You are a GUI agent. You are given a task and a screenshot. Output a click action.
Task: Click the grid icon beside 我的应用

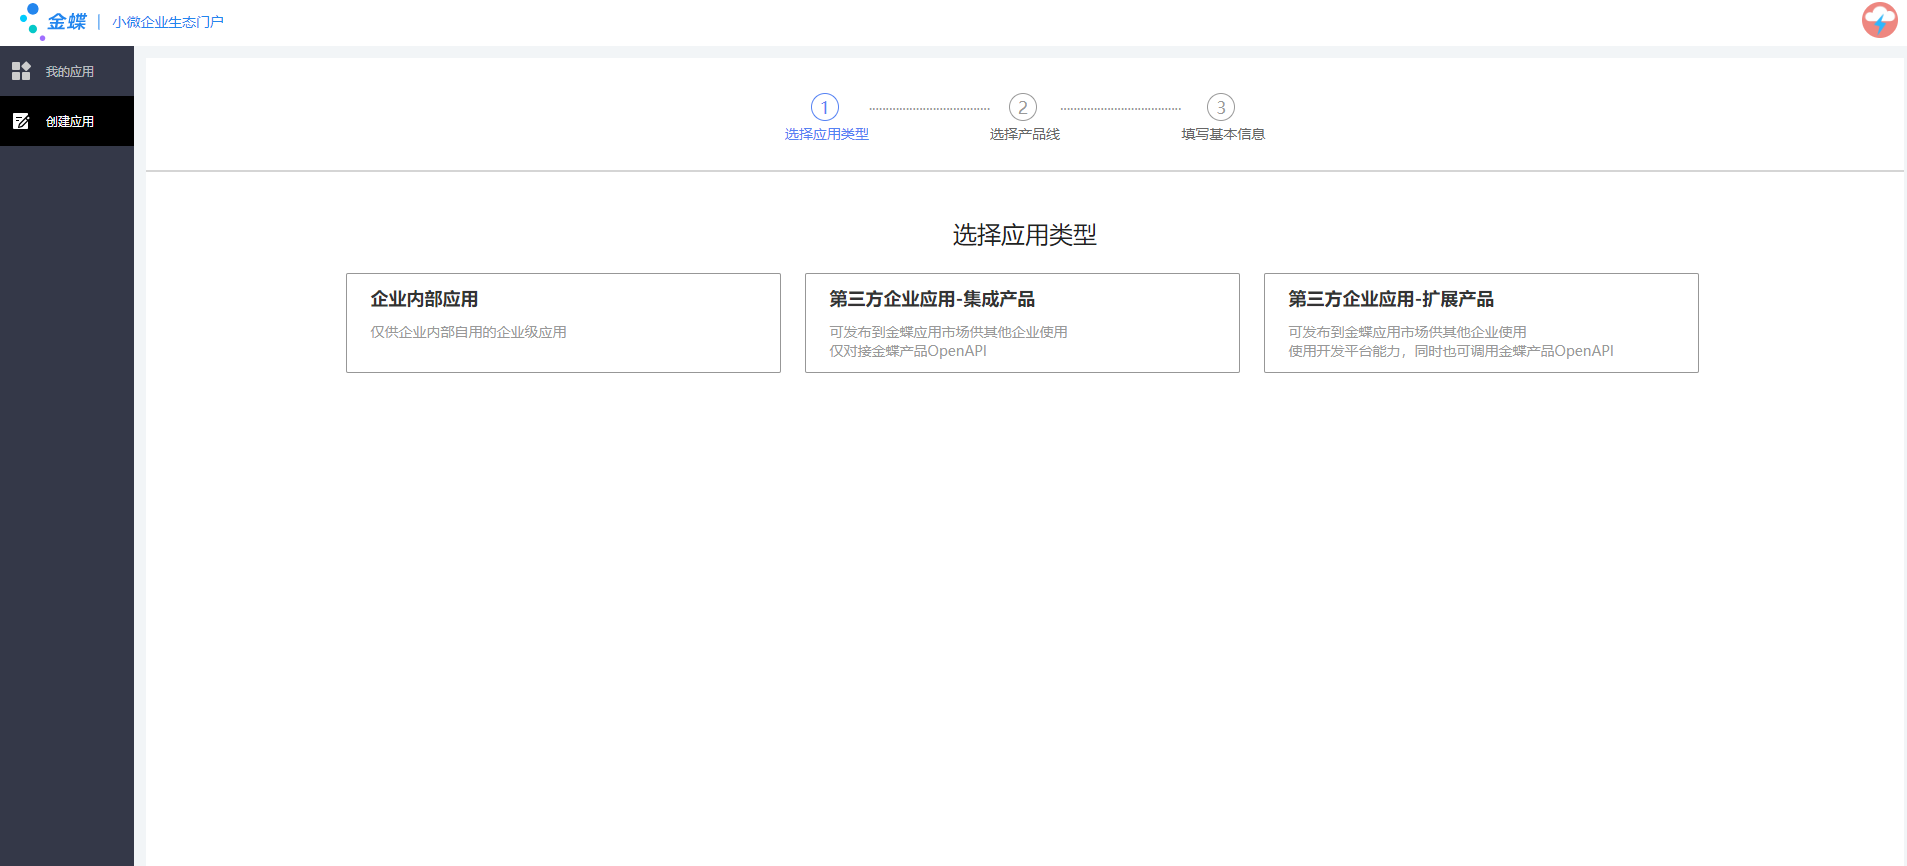click(x=21, y=71)
